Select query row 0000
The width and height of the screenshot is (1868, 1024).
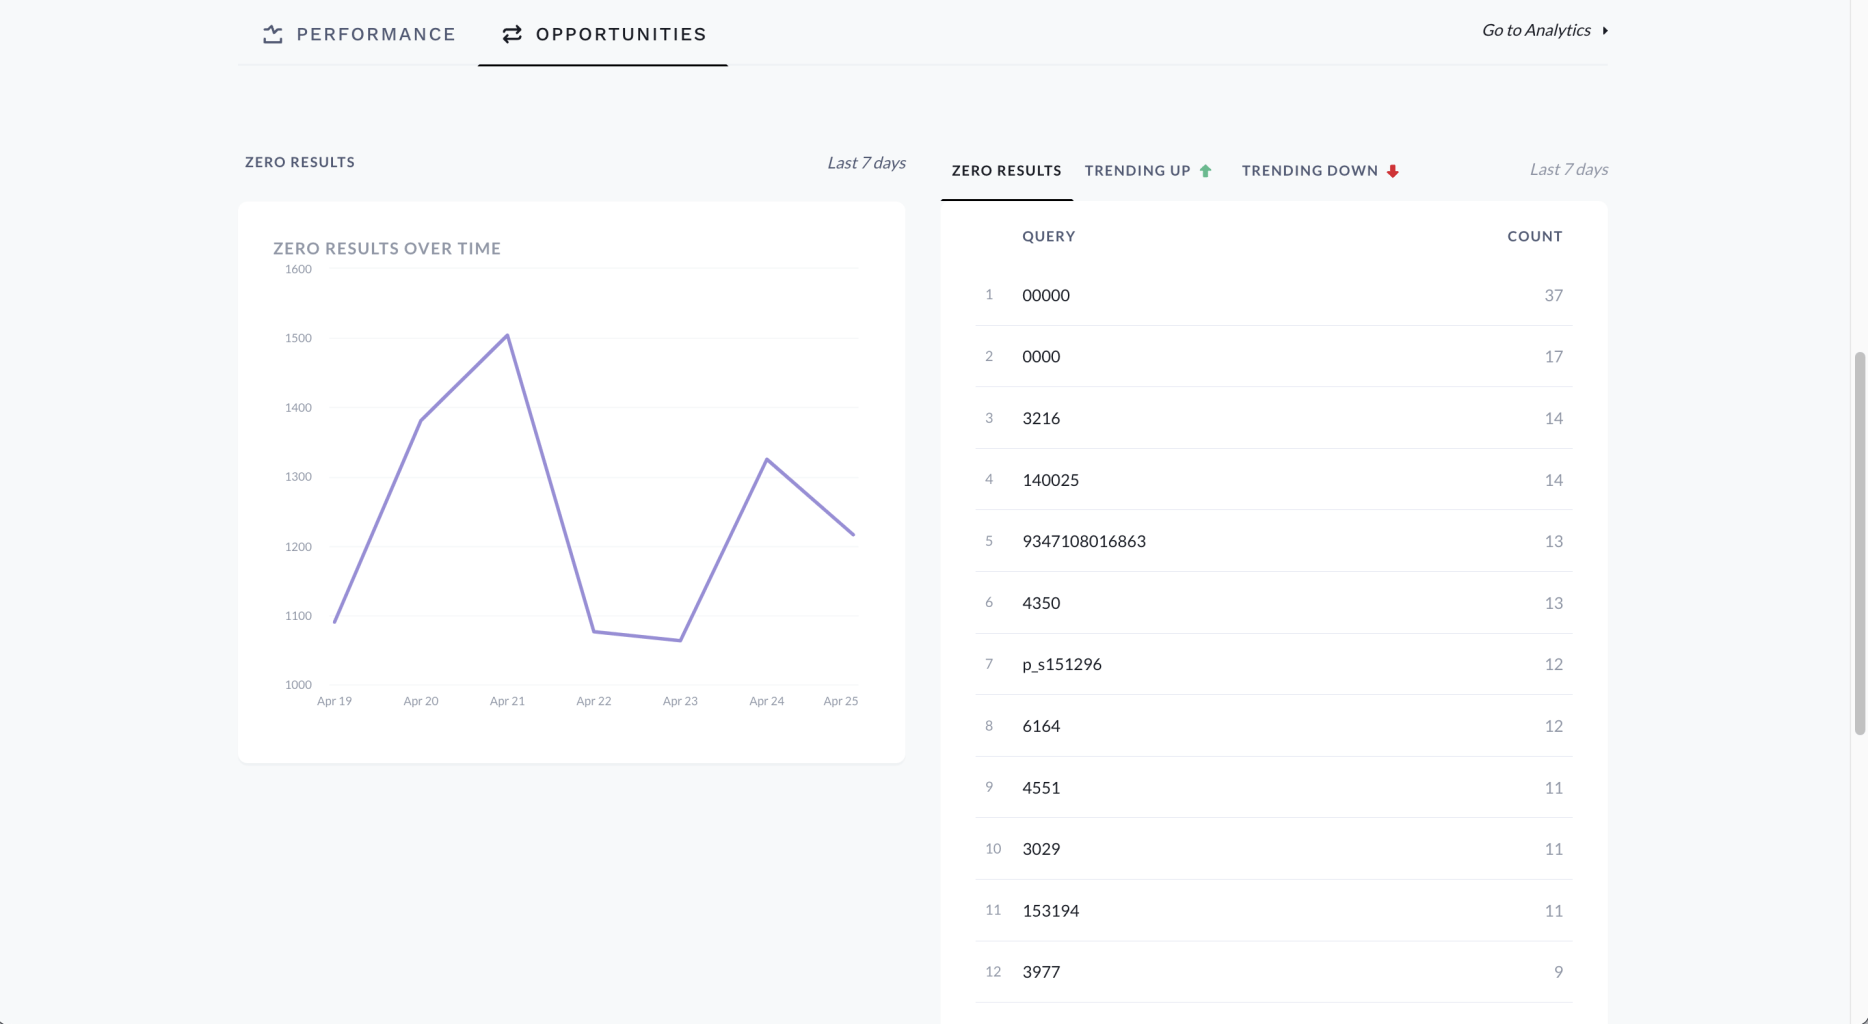pyautogui.click(x=1273, y=357)
